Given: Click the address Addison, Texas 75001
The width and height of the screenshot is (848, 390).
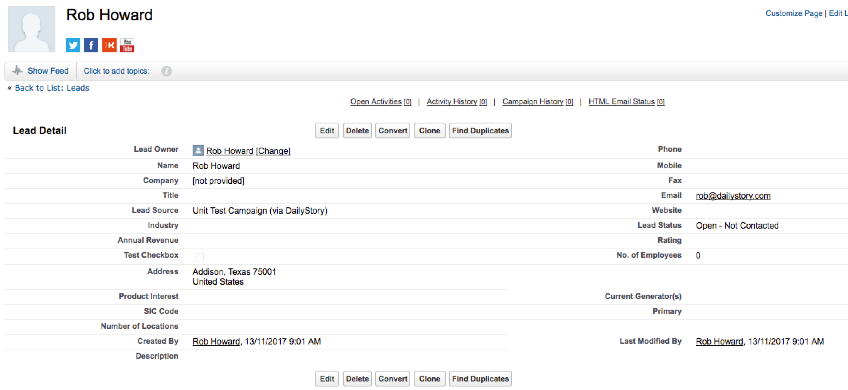Looking at the screenshot, I should point(234,272).
